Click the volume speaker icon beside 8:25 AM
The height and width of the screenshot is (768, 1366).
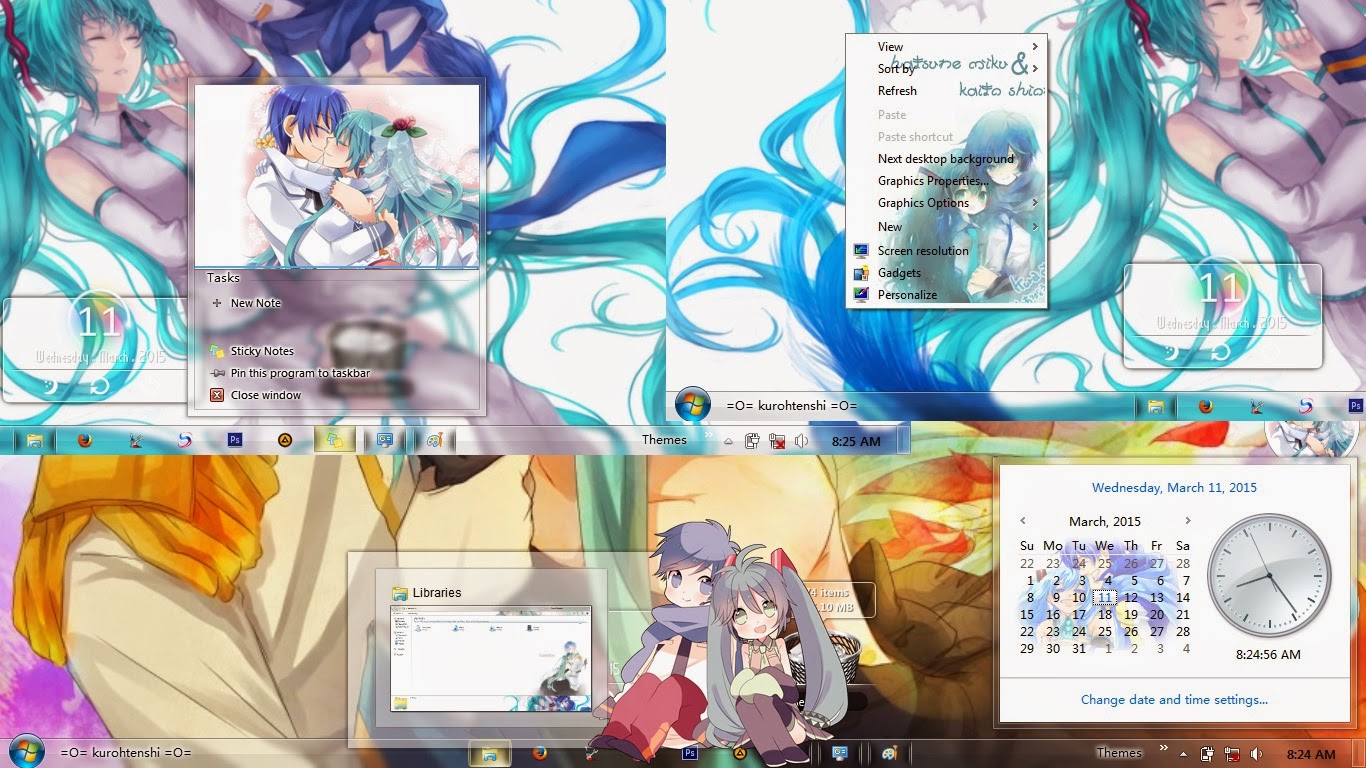[801, 441]
